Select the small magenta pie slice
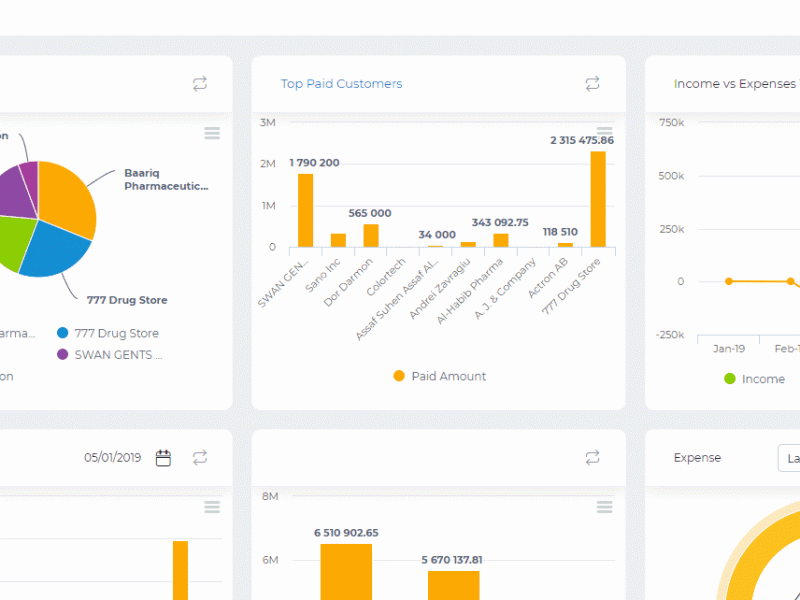800x600 pixels. tap(30, 180)
